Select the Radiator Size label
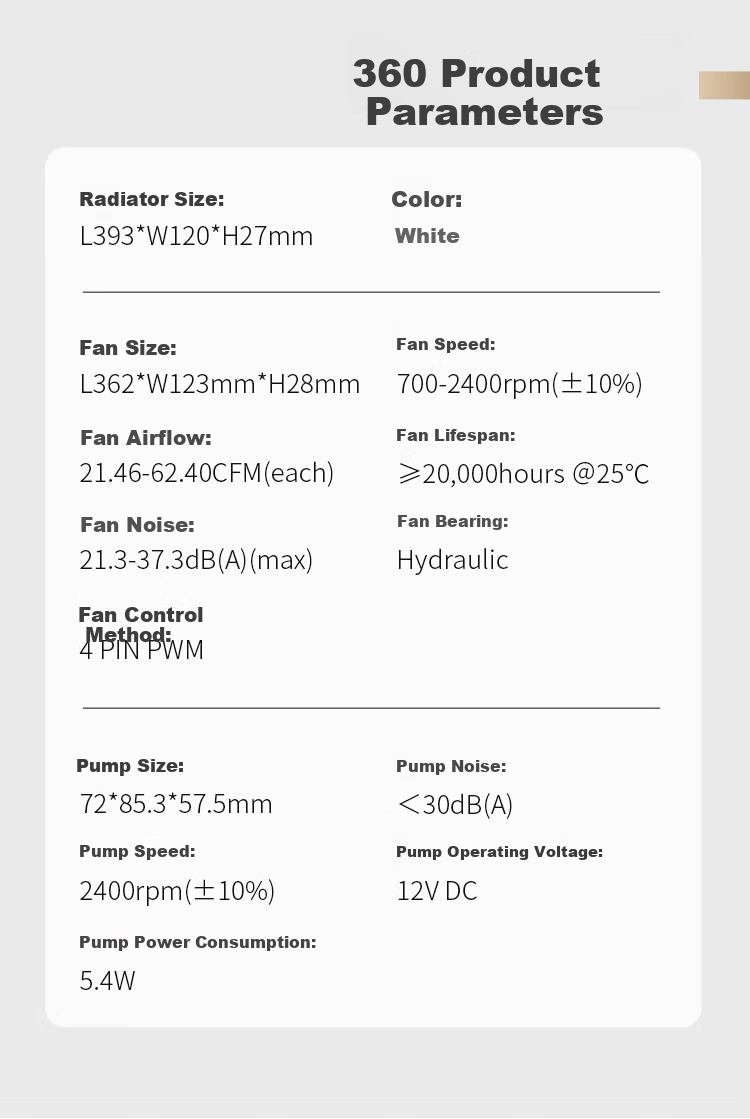The height and width of the screenshot is (1119, 750). (151, 199)
